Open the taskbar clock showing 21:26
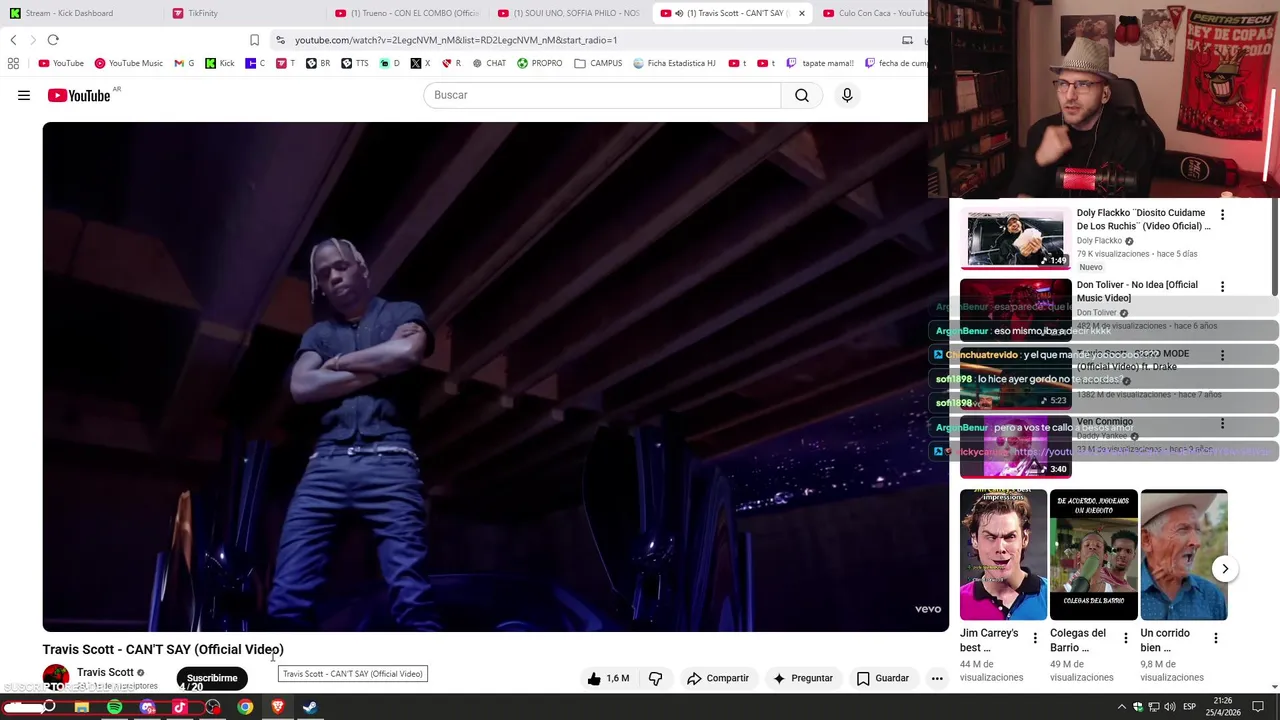The height and width of the screenshot is (720, 1280). [x=1225, y=707]
